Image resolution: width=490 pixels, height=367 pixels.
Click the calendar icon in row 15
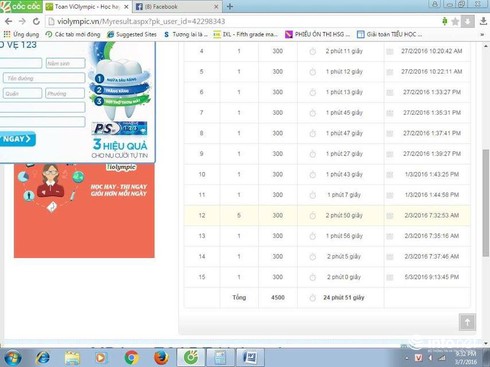390,277
